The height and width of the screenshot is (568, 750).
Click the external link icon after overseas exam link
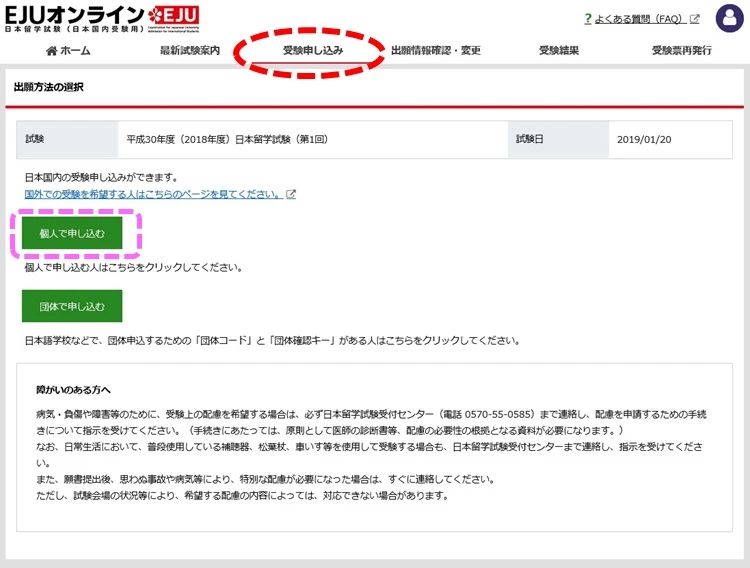click(x=291, y=194)
